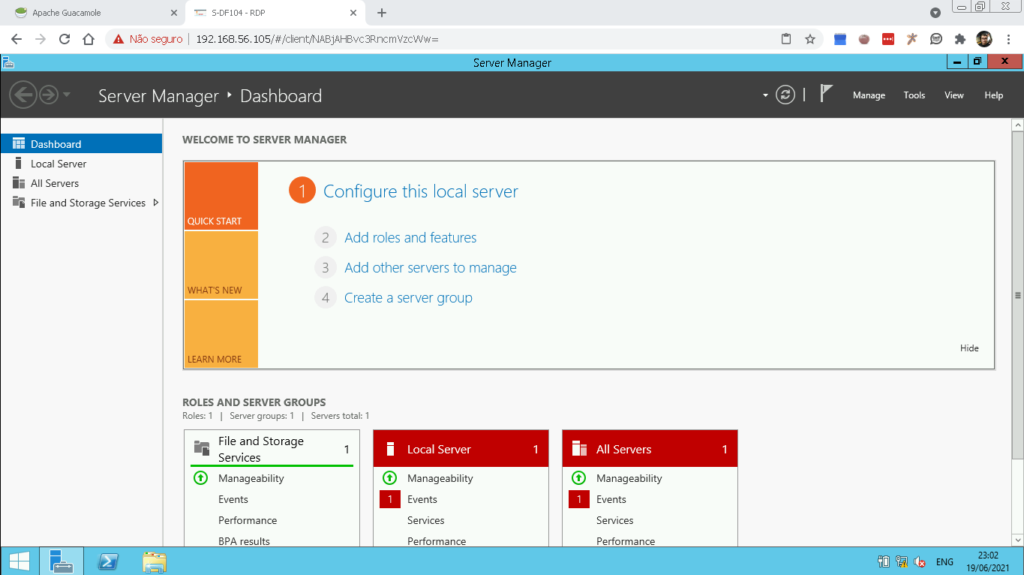Open the Quick Start tile
This screenshot has height=575, width=1024.
click(221, 196)
